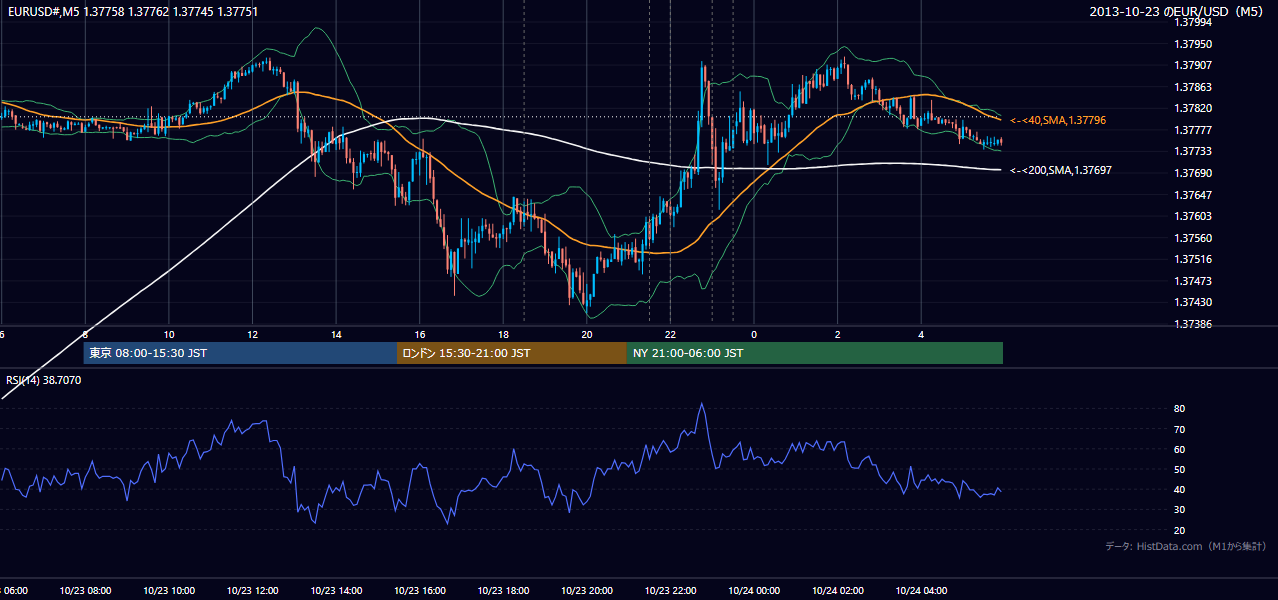Click the RSI scale value 20
Viewport: 1278px width, 600px height.
click(x=1179, y=530)
